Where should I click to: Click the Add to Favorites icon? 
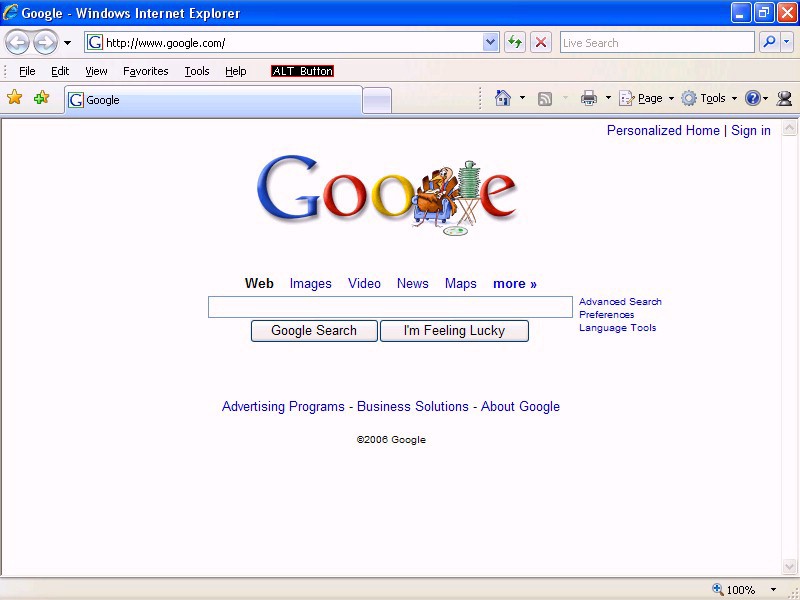point(41,97)
